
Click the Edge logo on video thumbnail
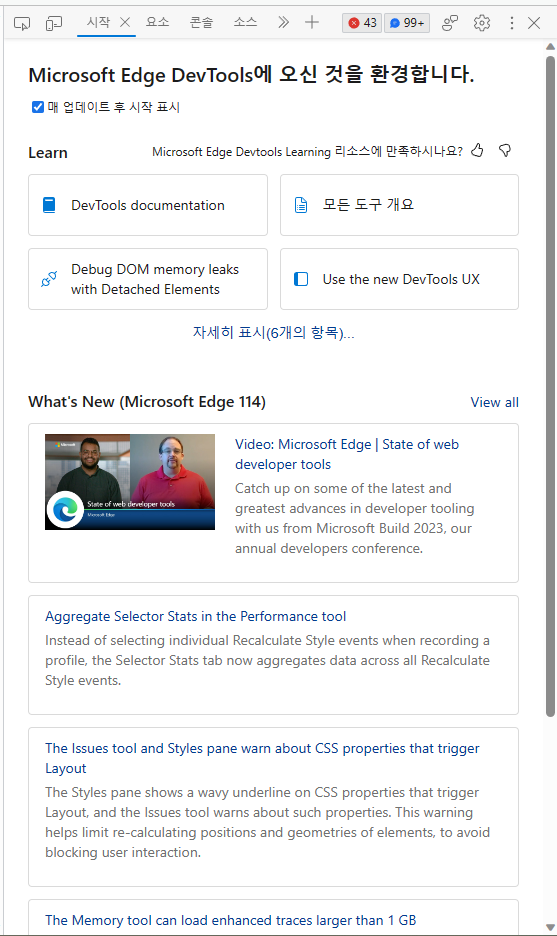coord(65,510)
